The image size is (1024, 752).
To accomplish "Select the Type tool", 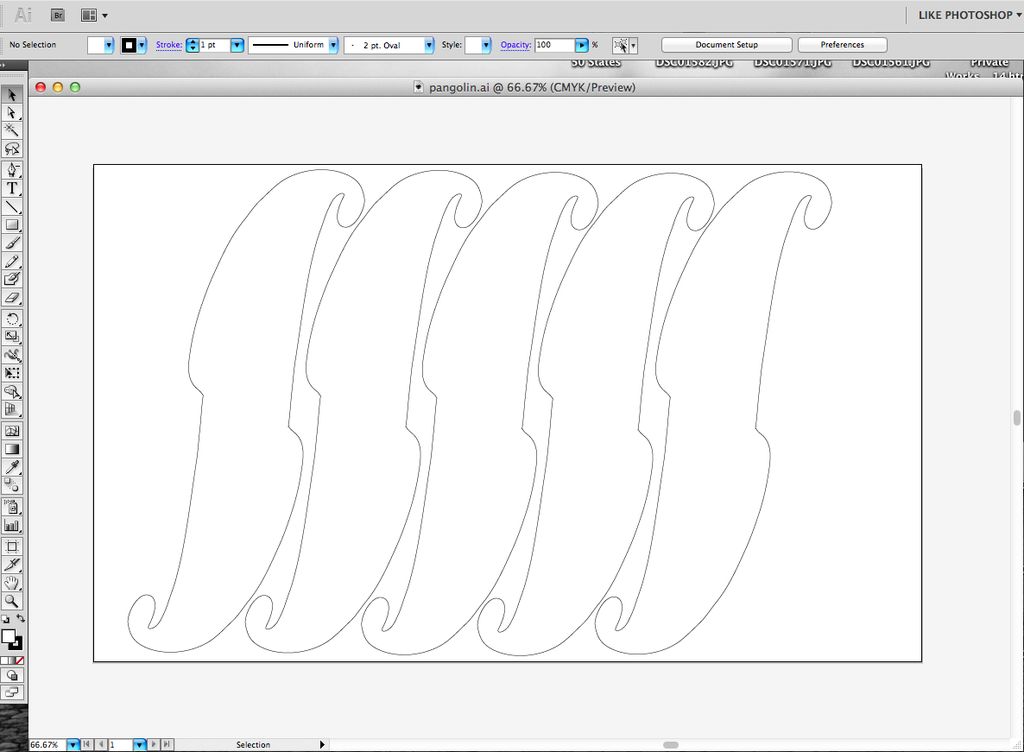I will tap(12, 188).
